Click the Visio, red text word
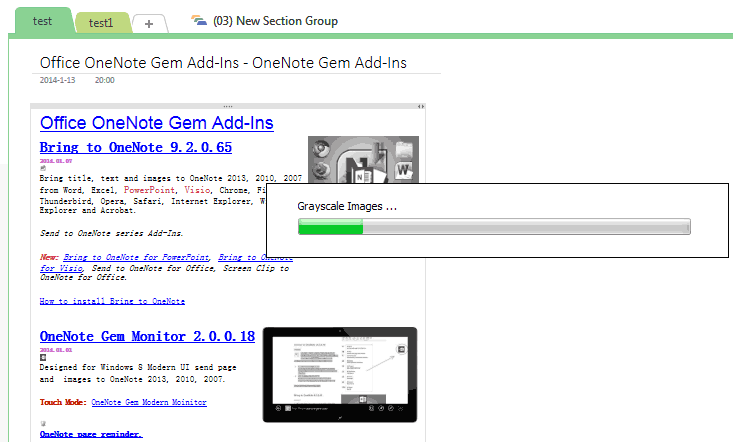The height and width of the screenshot is (442, 733). tap(197, 190)
